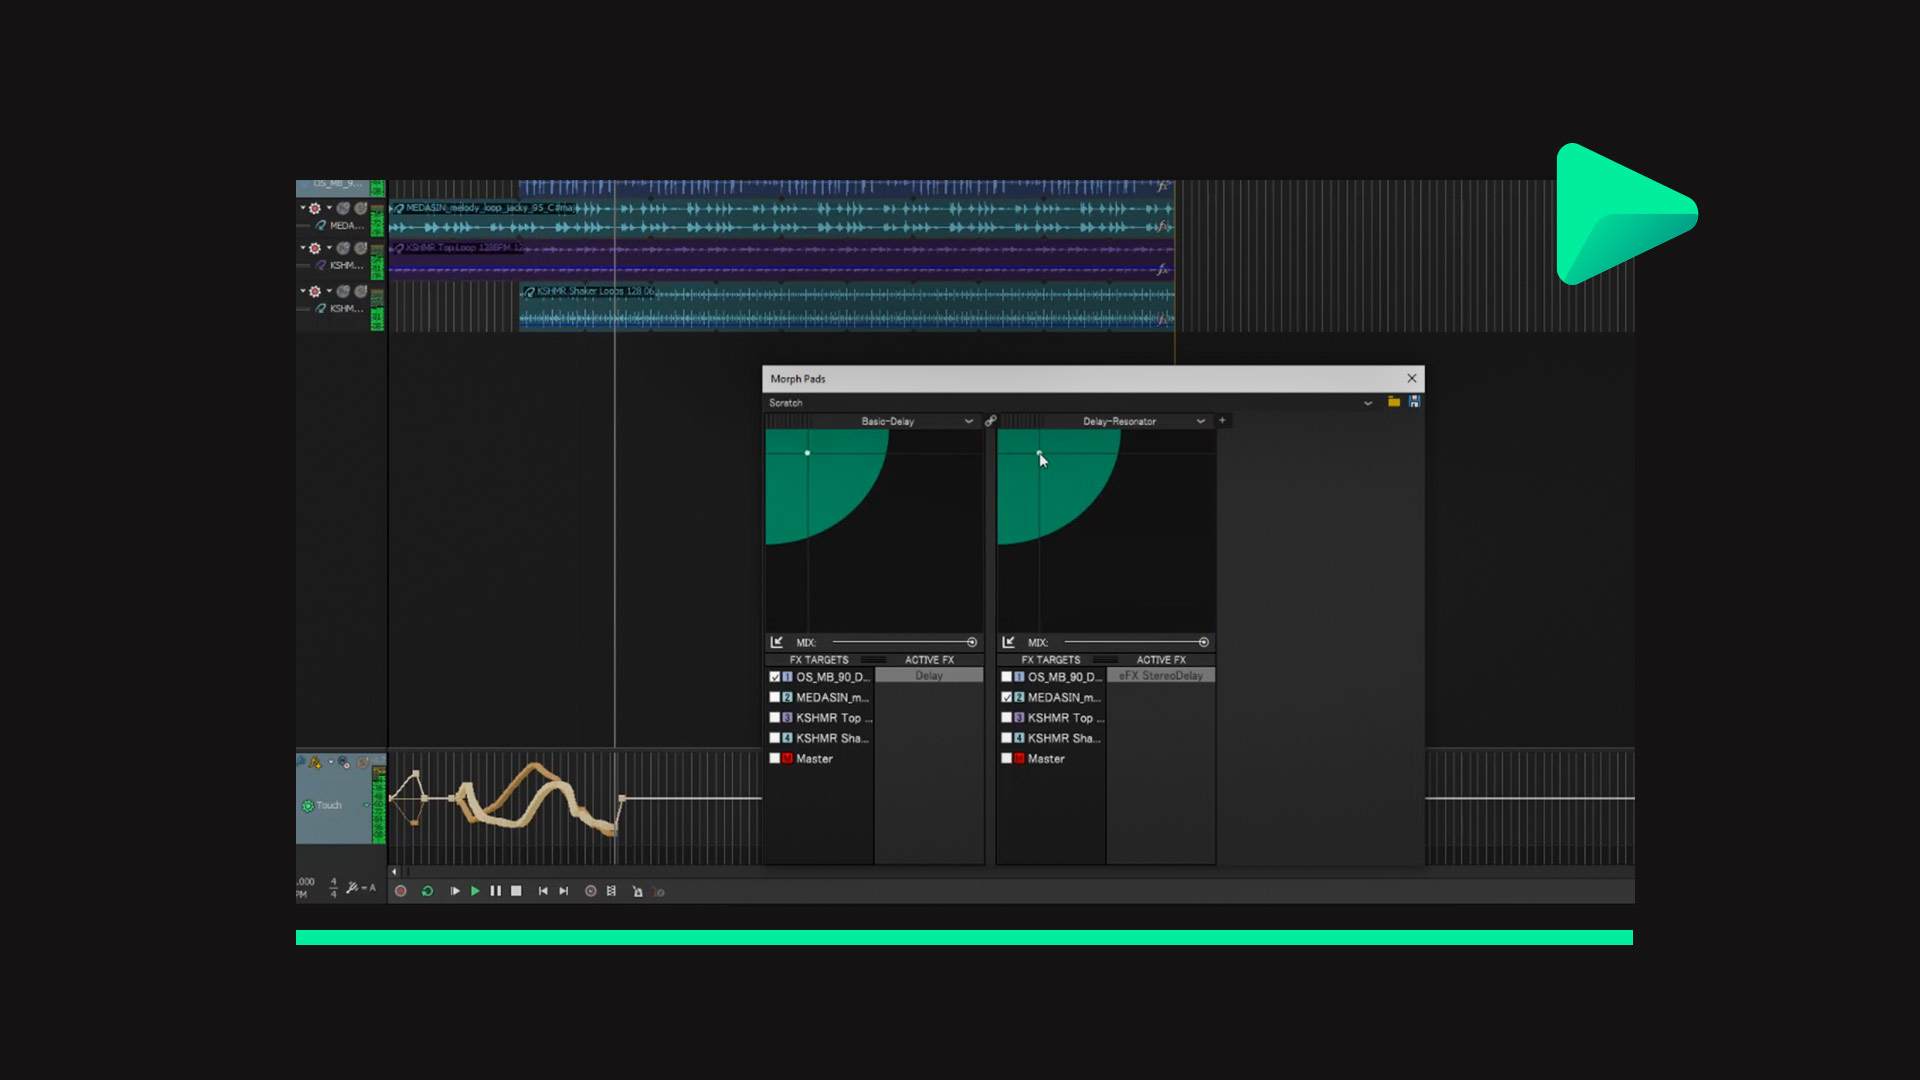Open the Delay-Resonator preset dropdown
Screen dimensions: 1920x1080
pos(1200,421)
